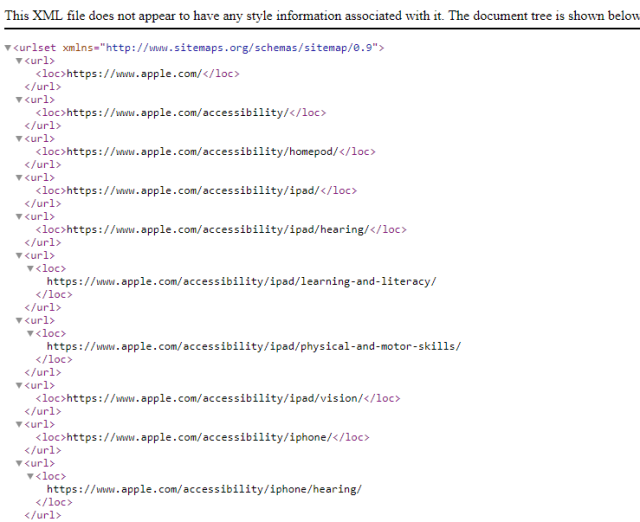640x522 pixels.
Task: Click closing url tag below homepod entry
Action: point(43,165)
